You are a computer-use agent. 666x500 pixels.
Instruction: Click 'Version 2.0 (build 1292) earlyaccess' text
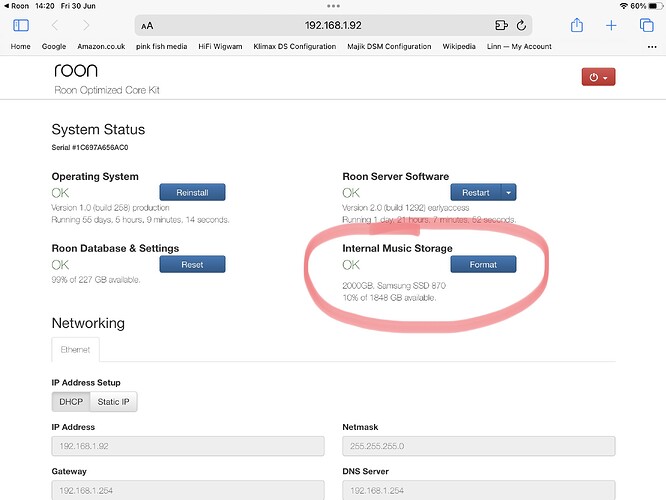click(x=406, y=208)
